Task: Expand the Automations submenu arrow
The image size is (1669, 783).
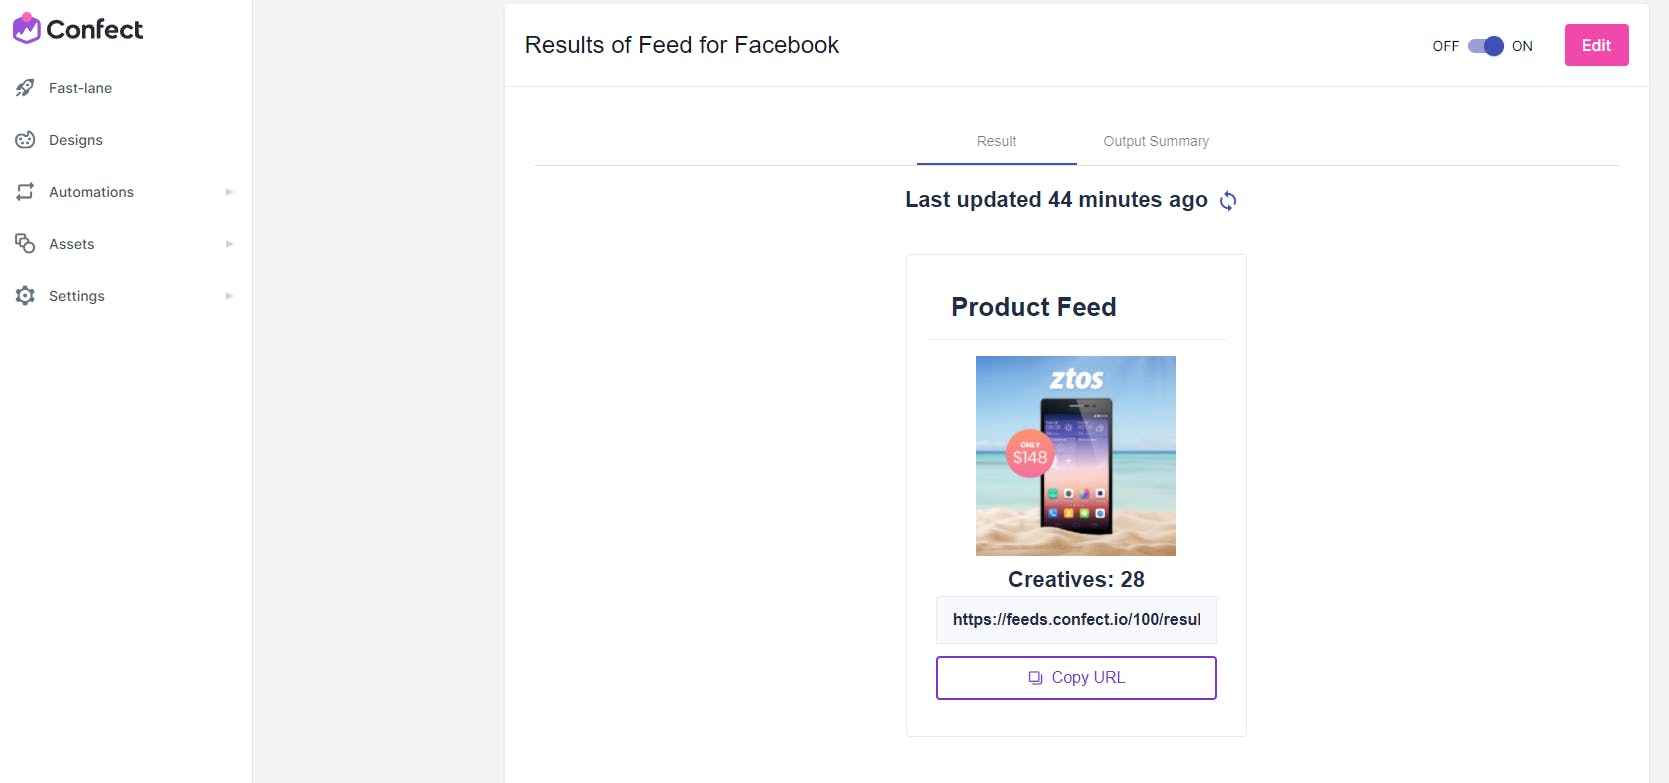Action: click(229, 192)
